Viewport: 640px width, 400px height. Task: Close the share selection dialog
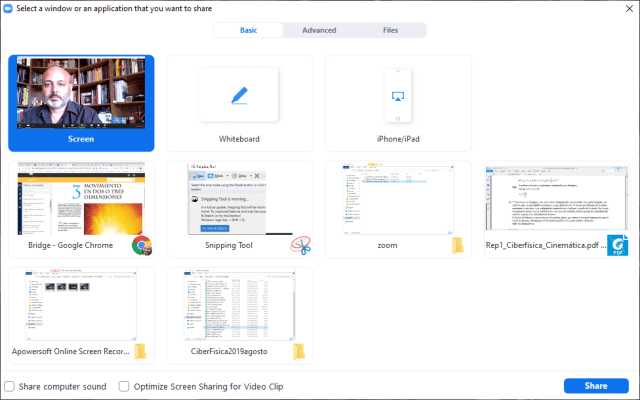(628, 8)
